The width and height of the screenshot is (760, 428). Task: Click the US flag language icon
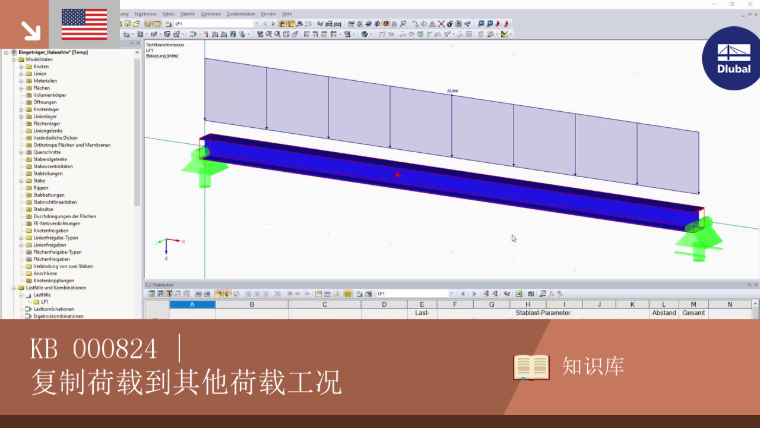pos(84,24)
